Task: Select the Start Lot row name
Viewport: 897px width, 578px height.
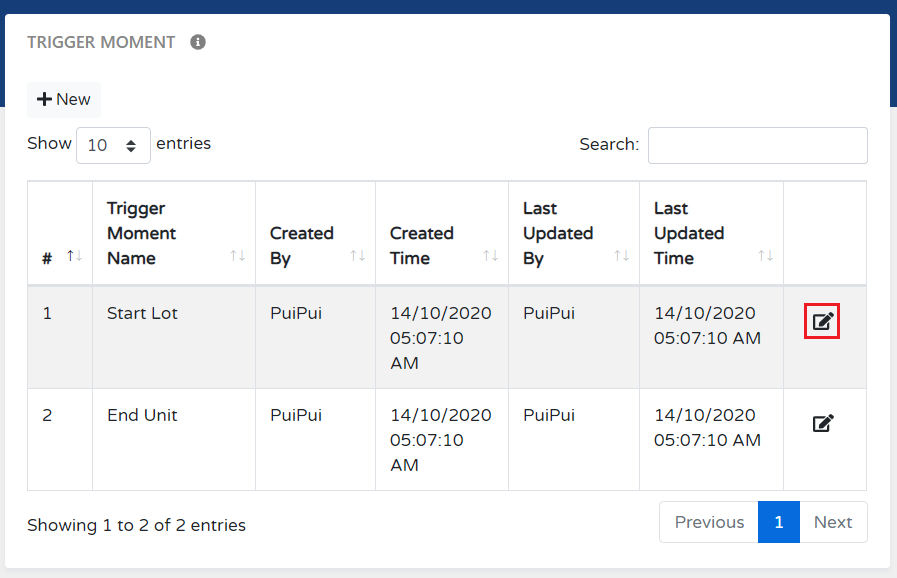Action: click(142, 313)
